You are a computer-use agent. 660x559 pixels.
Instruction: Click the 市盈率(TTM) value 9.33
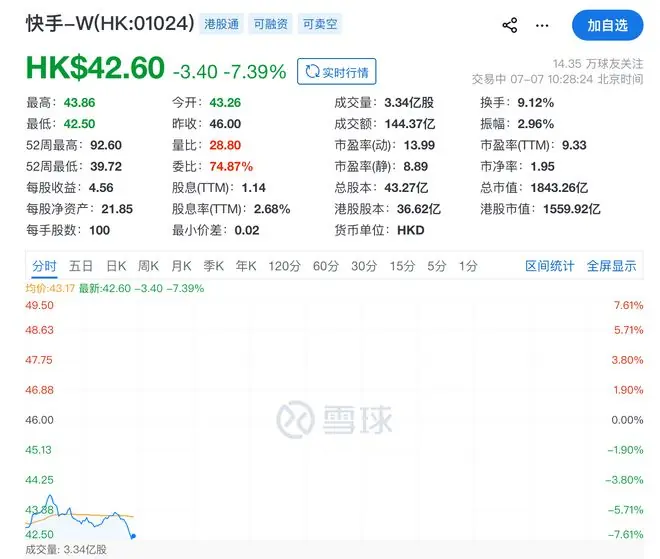574,145
